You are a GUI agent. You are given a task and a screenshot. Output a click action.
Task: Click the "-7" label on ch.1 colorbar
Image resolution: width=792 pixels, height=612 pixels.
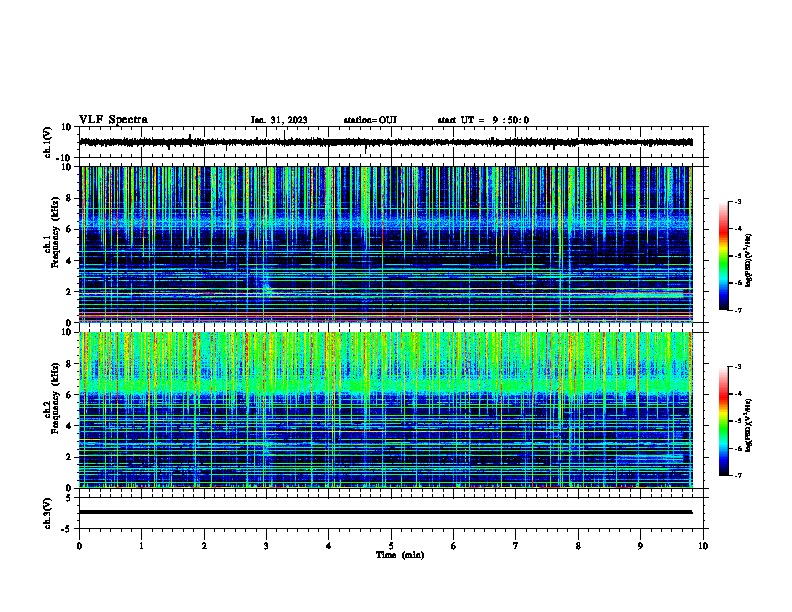click(x=737, y=310)
